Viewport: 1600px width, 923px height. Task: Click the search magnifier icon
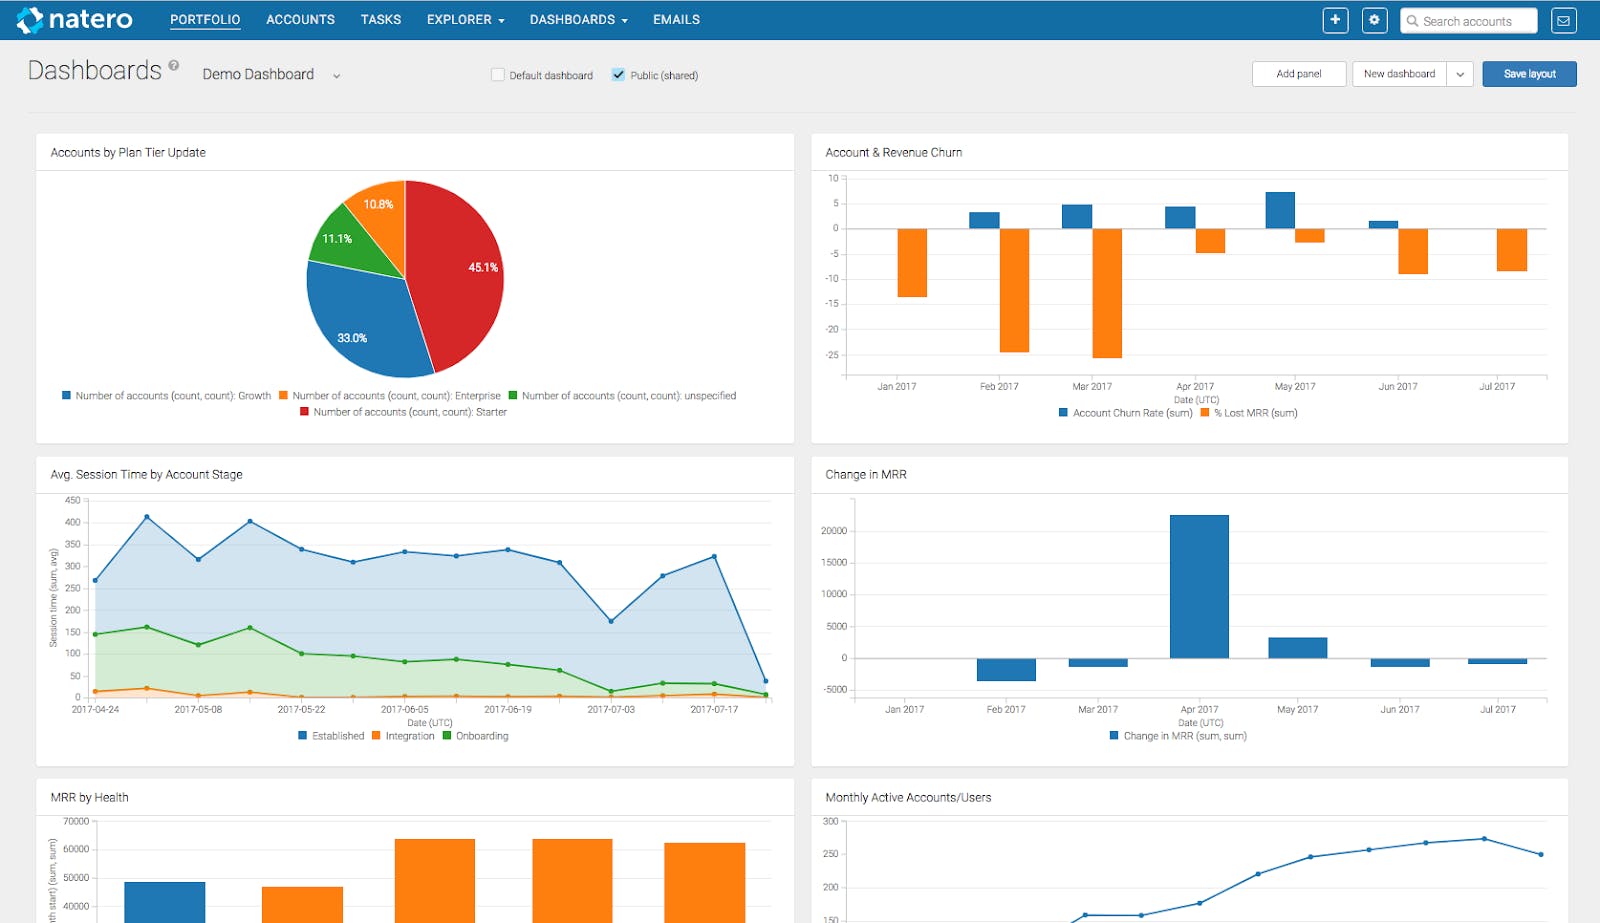[x=1412, y=21]
